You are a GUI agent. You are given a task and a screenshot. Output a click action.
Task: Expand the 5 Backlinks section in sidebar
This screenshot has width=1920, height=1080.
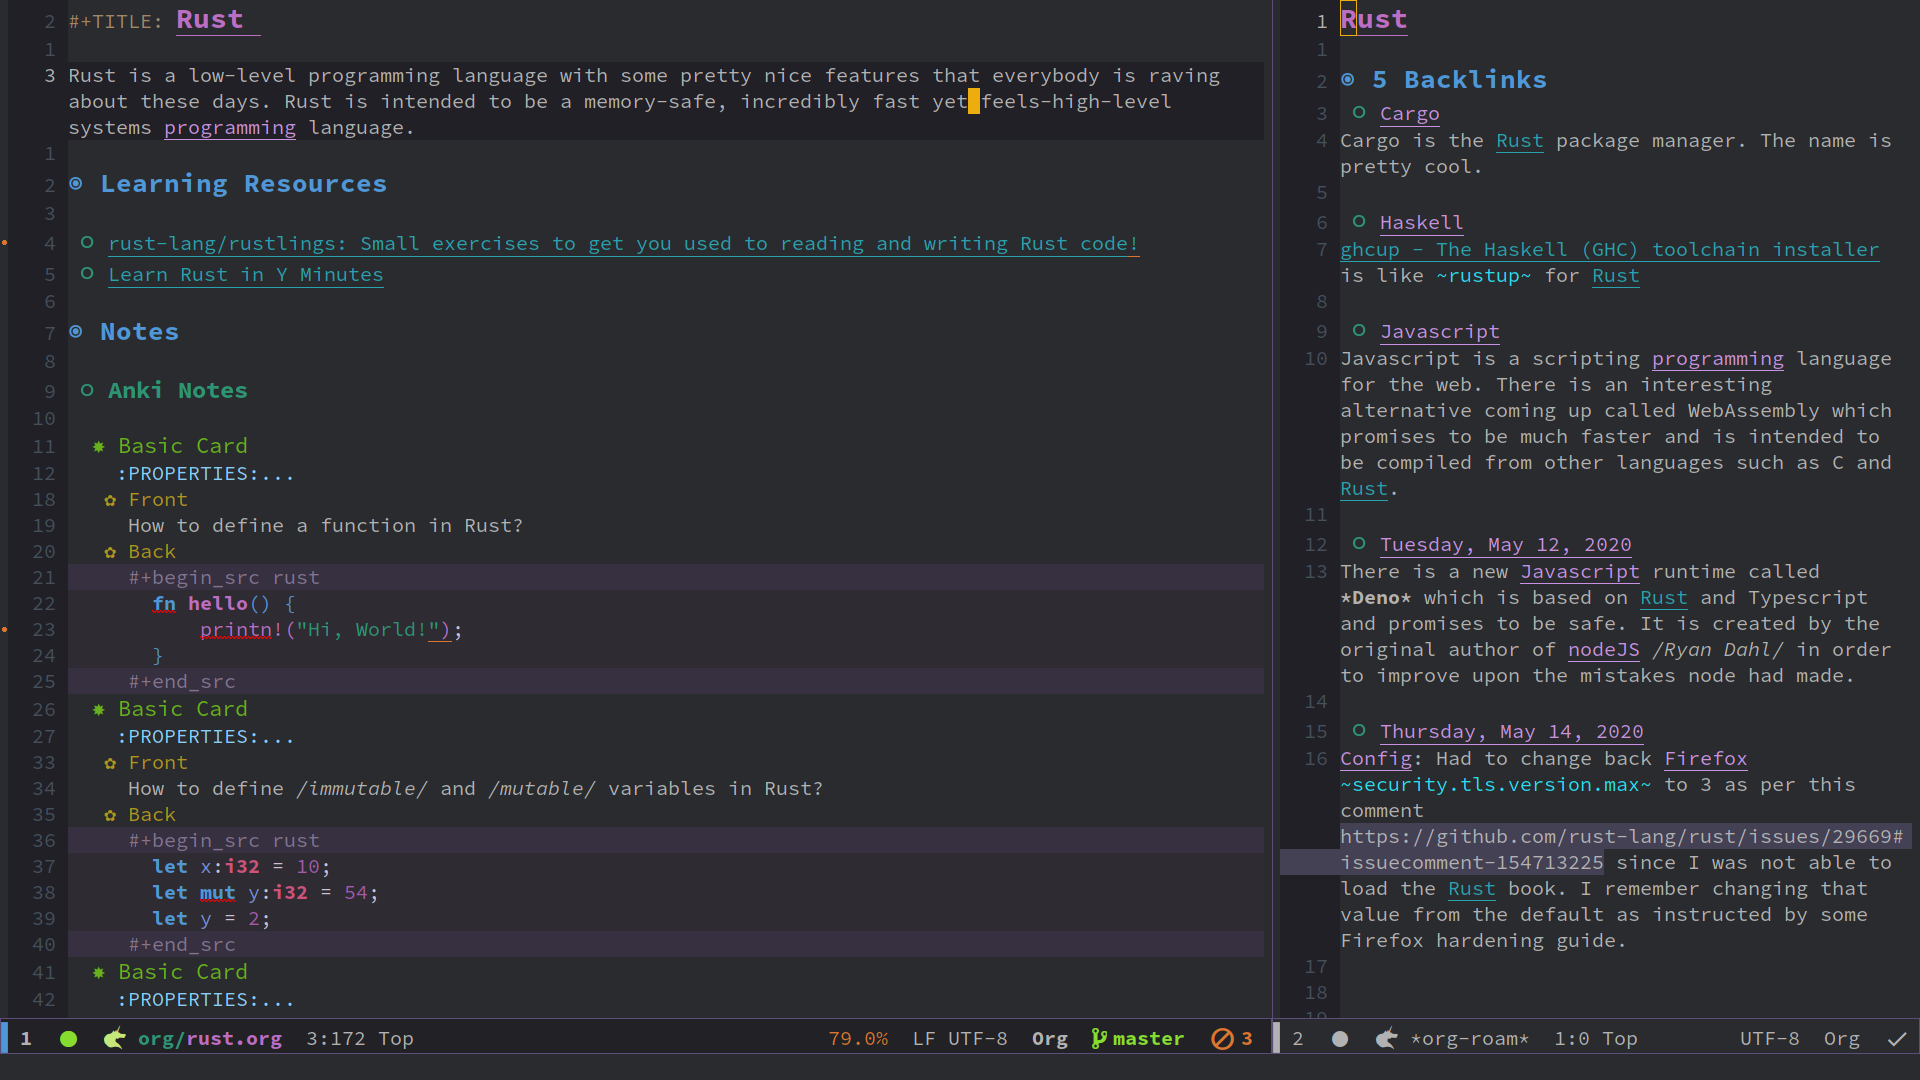[1348, 79]
